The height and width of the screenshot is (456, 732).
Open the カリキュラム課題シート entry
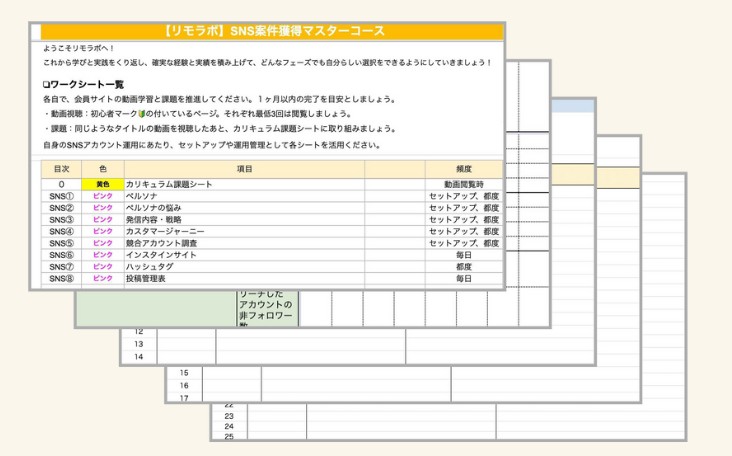(167, 185)
